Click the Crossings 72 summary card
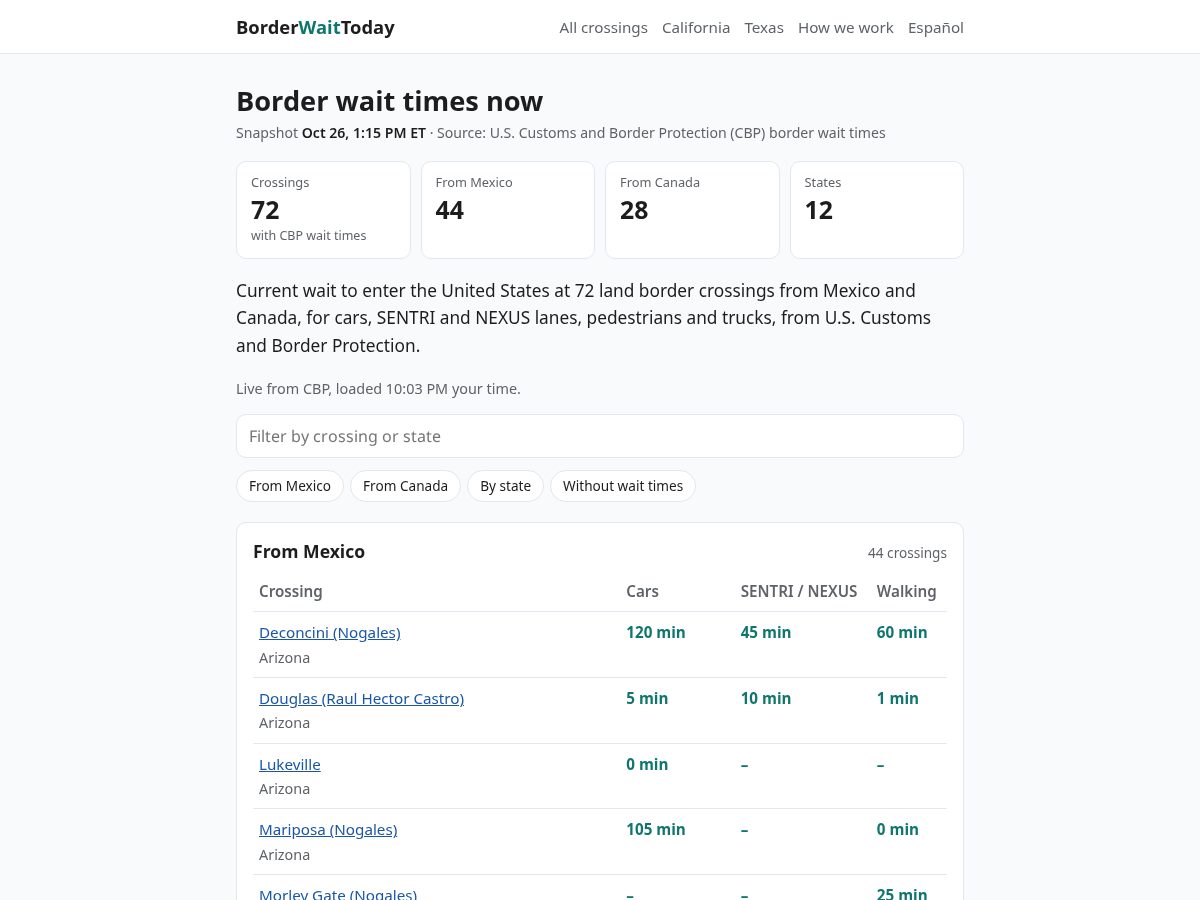This screenshot has width=1200, height=900. (323, 210)
